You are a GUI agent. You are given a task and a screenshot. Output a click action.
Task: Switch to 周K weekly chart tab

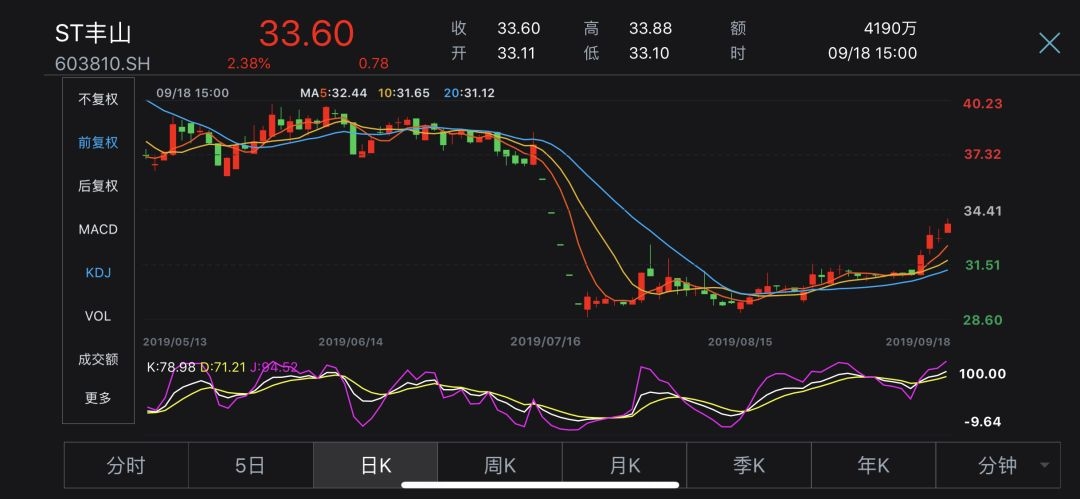[499, 465]
